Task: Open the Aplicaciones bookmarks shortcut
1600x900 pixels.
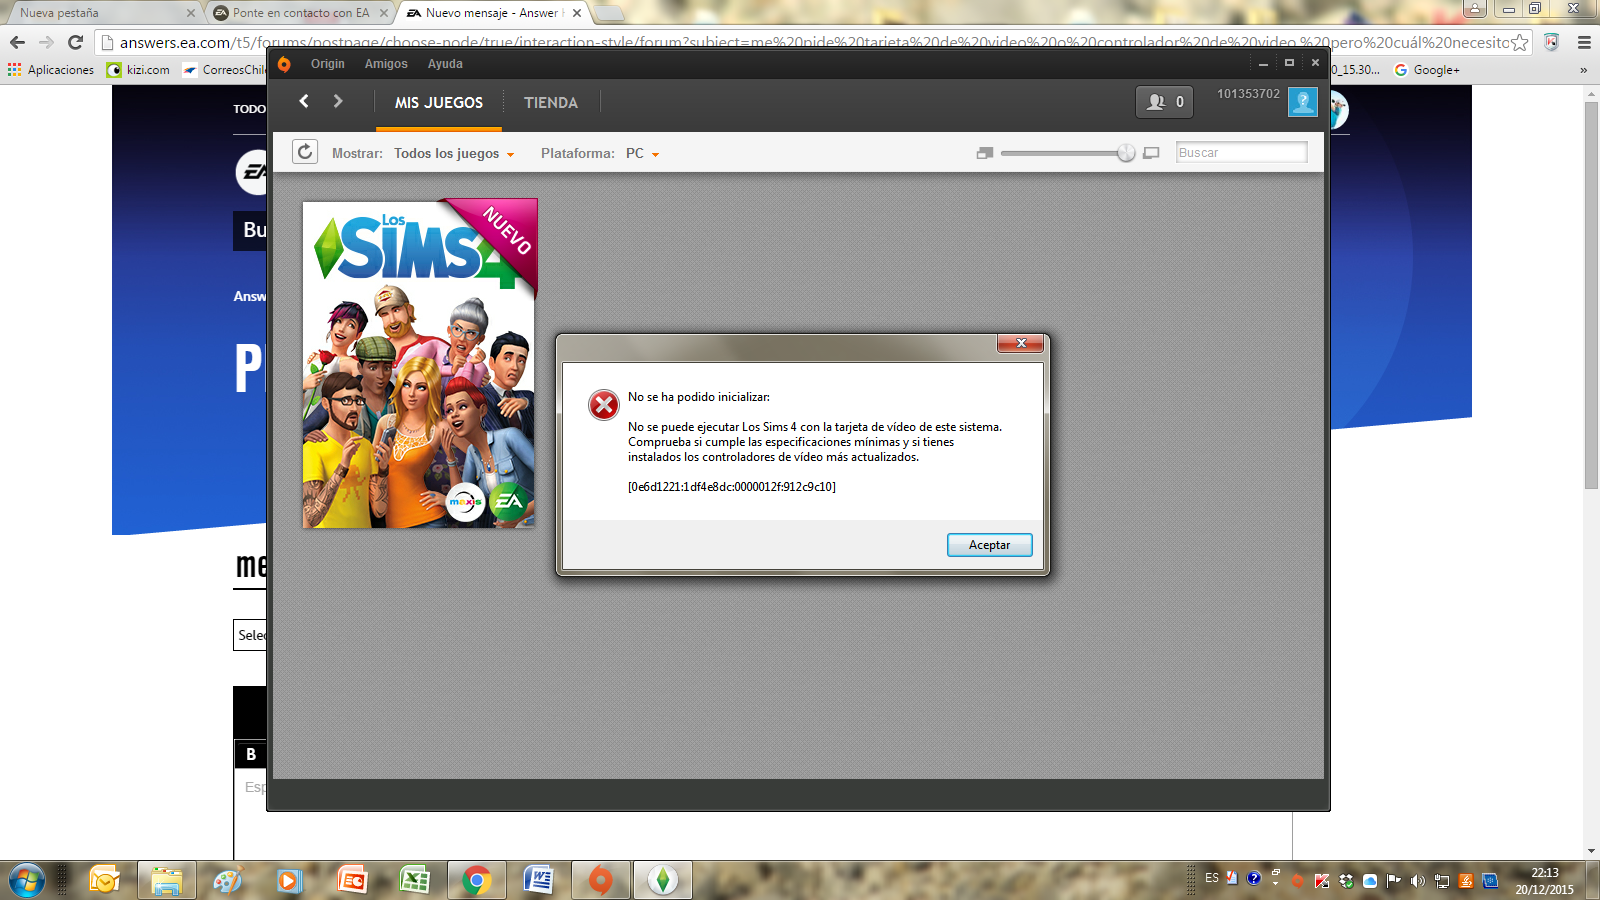Action: [x=51, y=70]
